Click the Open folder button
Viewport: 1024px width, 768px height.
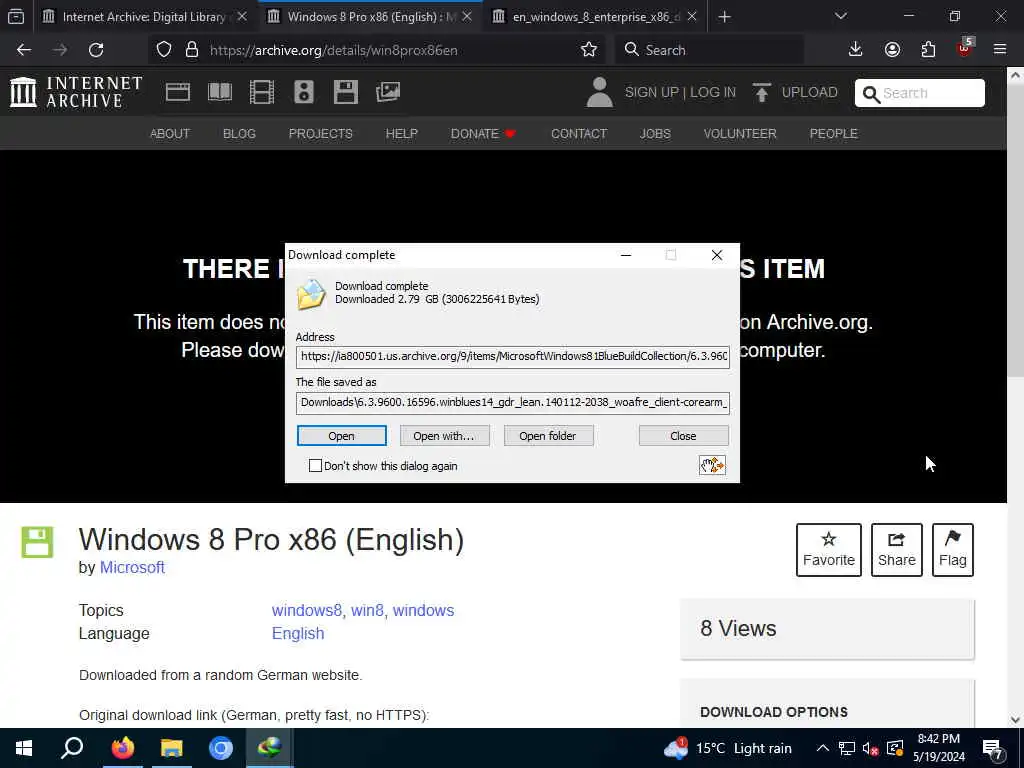pyautogui.click(x=548, y=436)
